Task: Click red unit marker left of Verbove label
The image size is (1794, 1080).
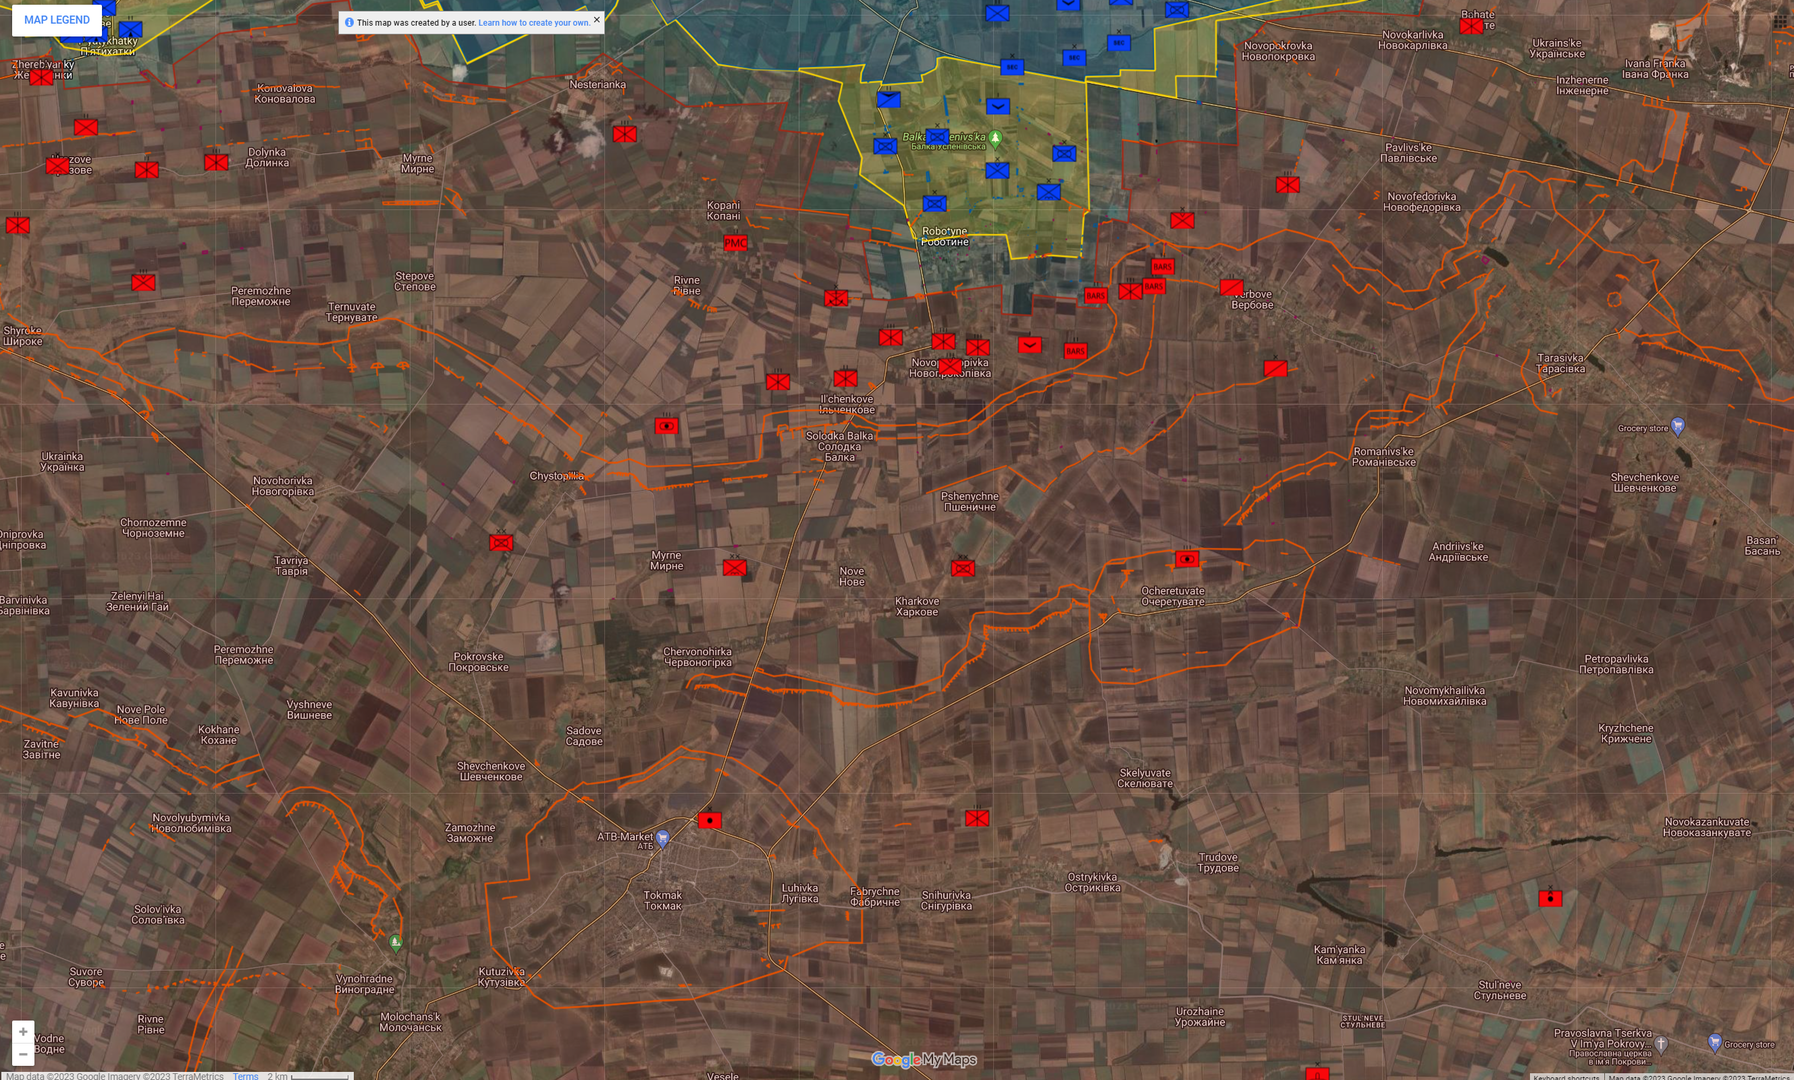Action: click(x=1231, y=288)
